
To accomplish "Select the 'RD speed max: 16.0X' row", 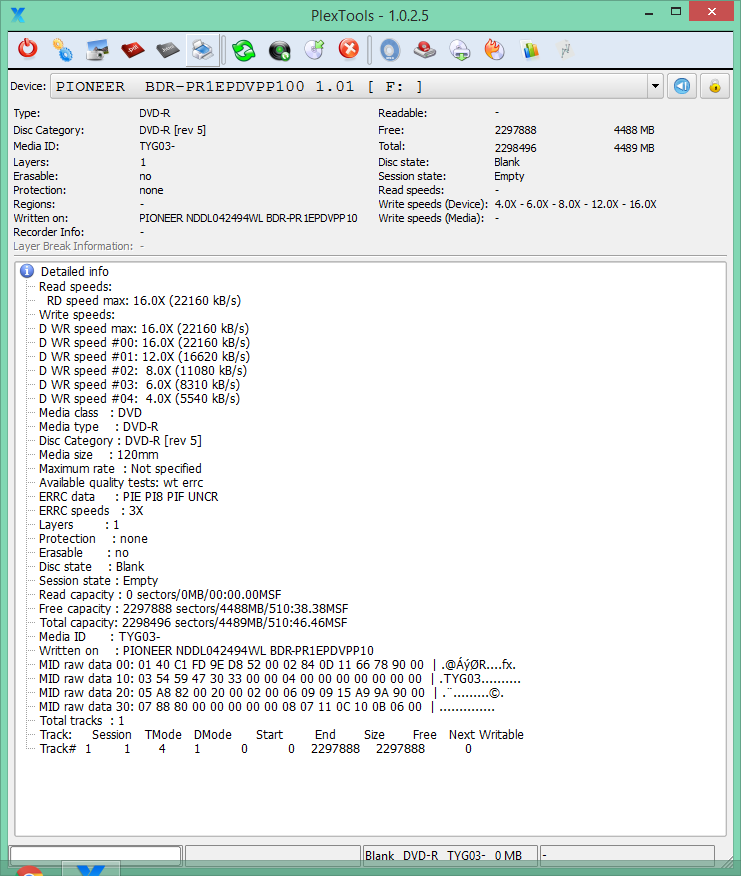I will (144, 301).
